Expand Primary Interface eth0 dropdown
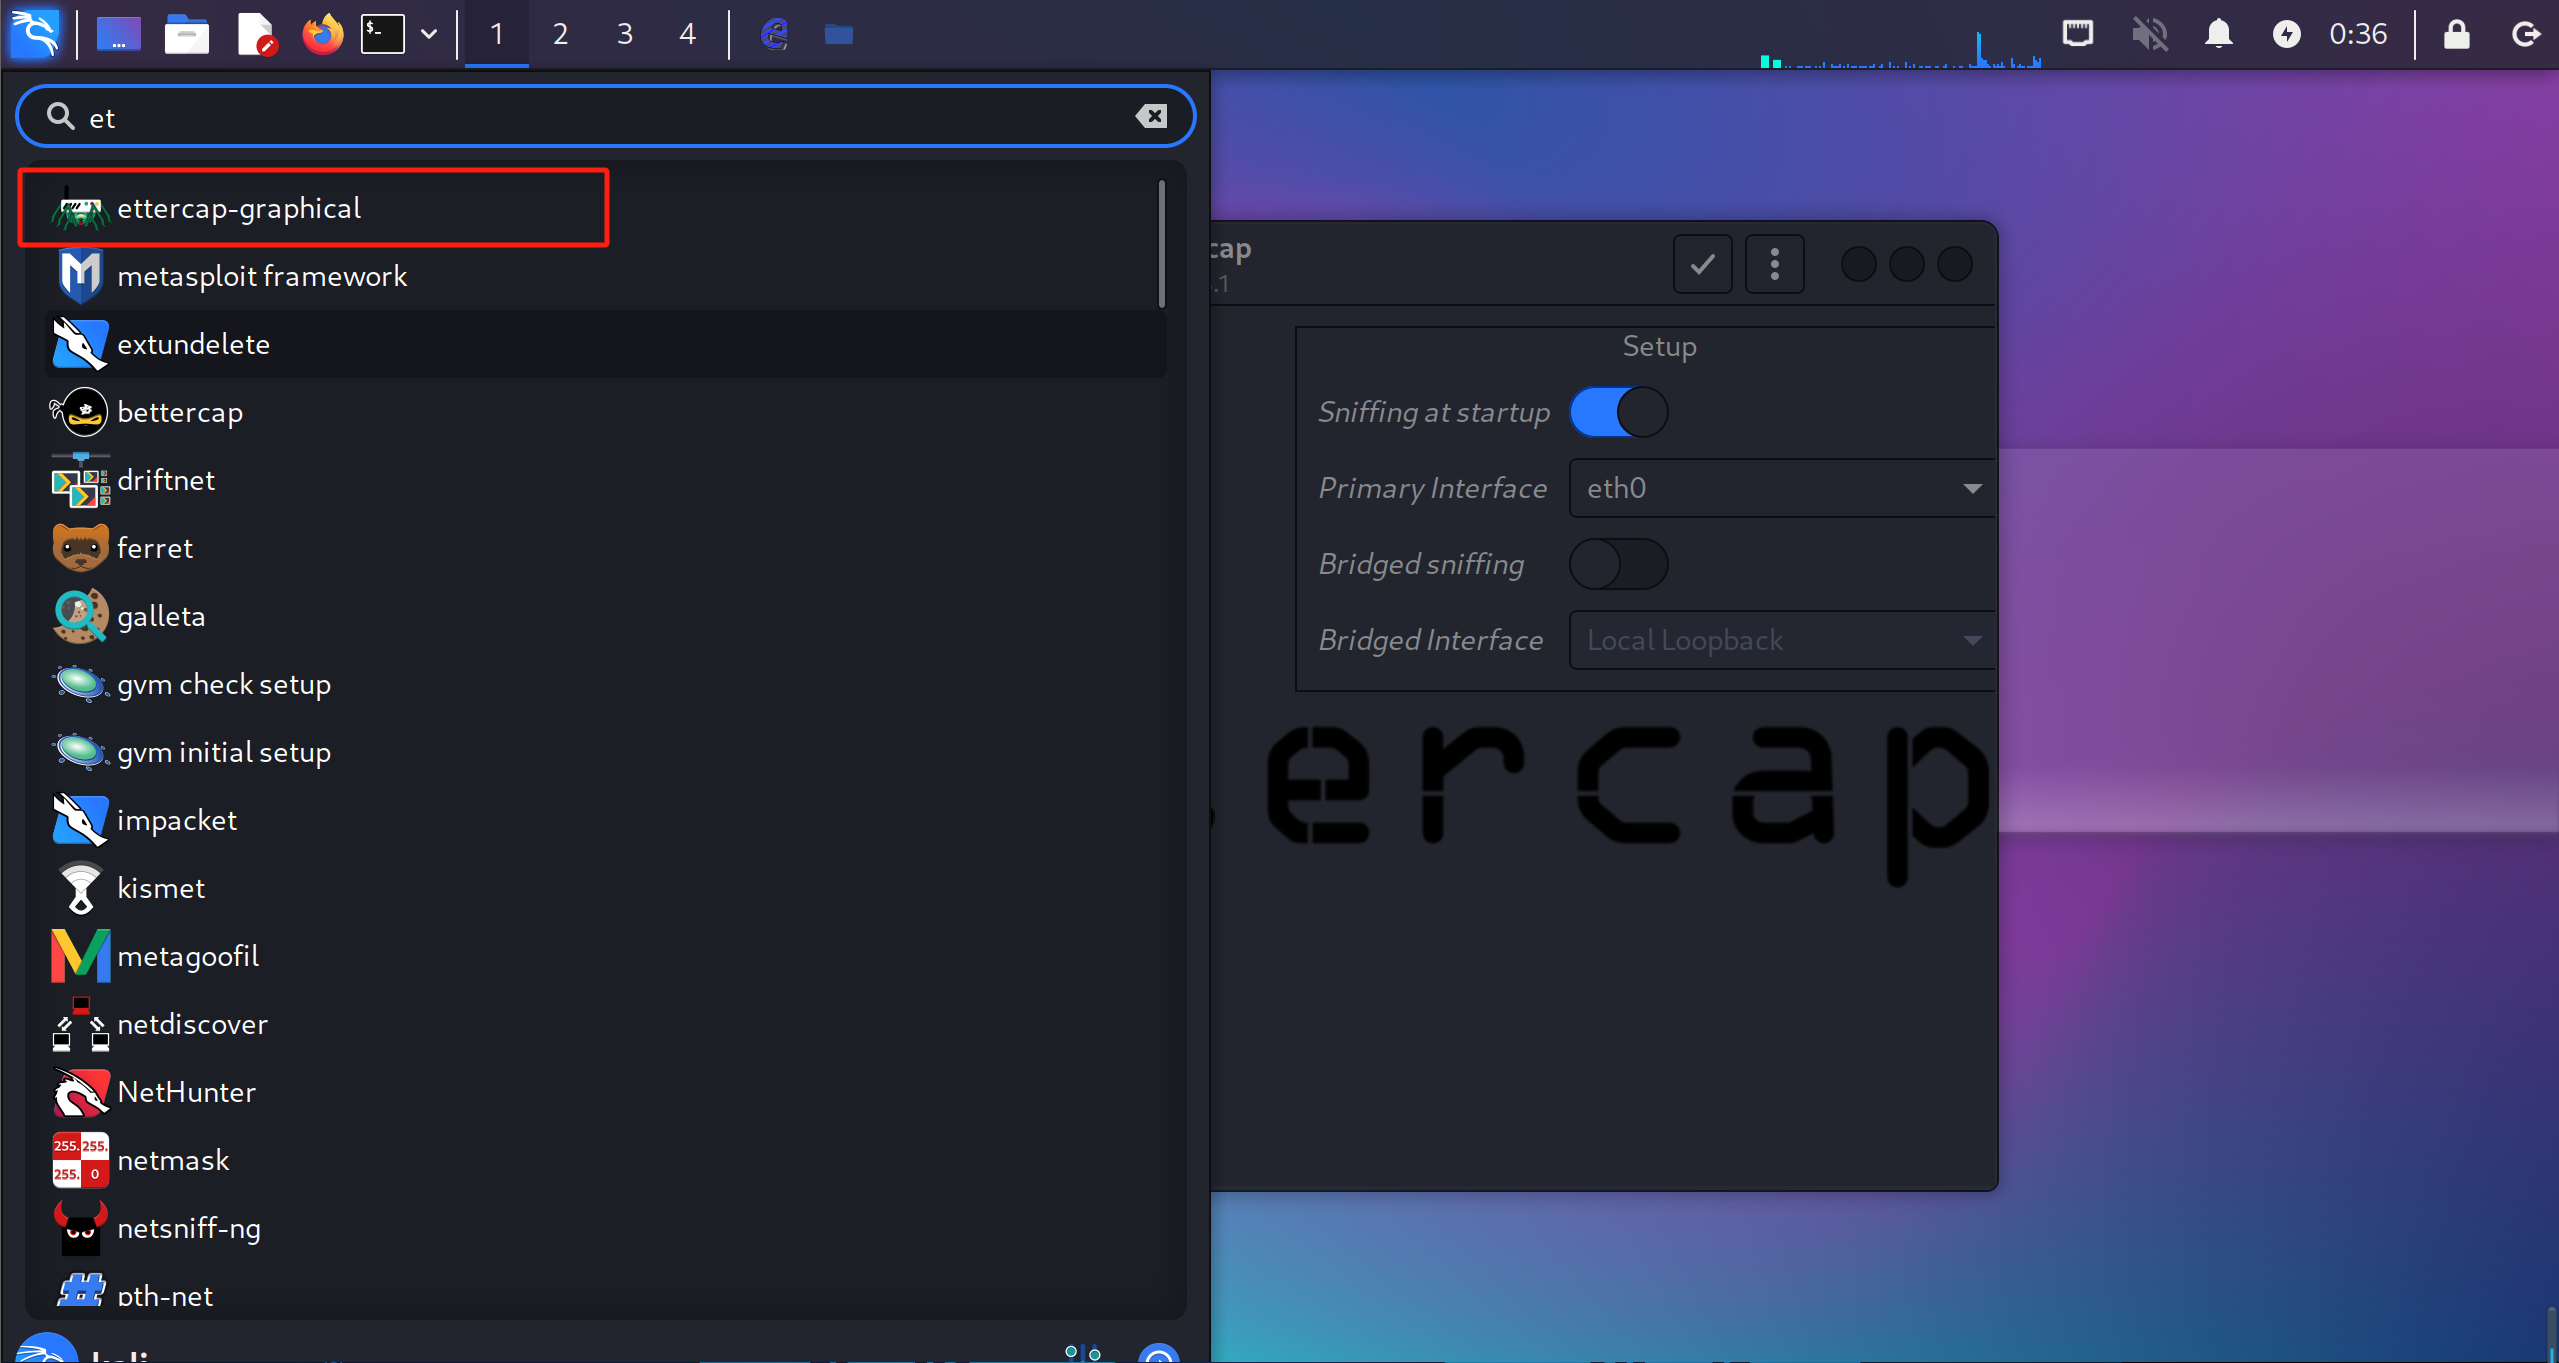Viewport: 2559px width, 1363px height. (1780, 488)
